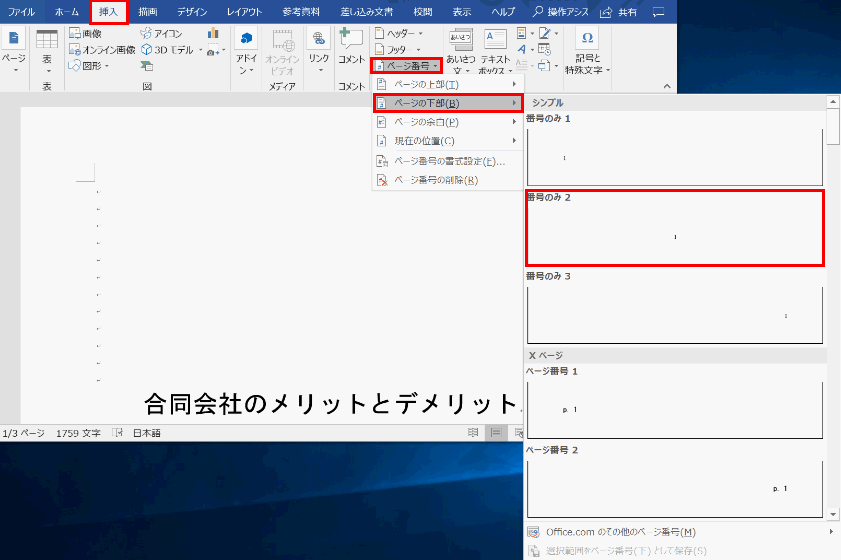841x560 pixels.
Task: Select ページ番号の書式設定 menu entry
Action: [446, 161]
